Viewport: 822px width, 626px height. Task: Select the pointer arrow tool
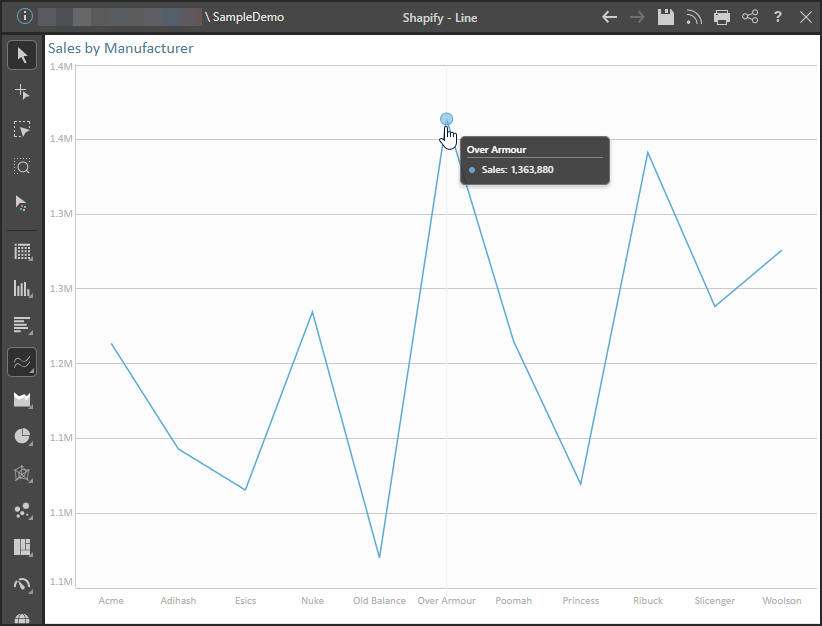click(22, 55)
